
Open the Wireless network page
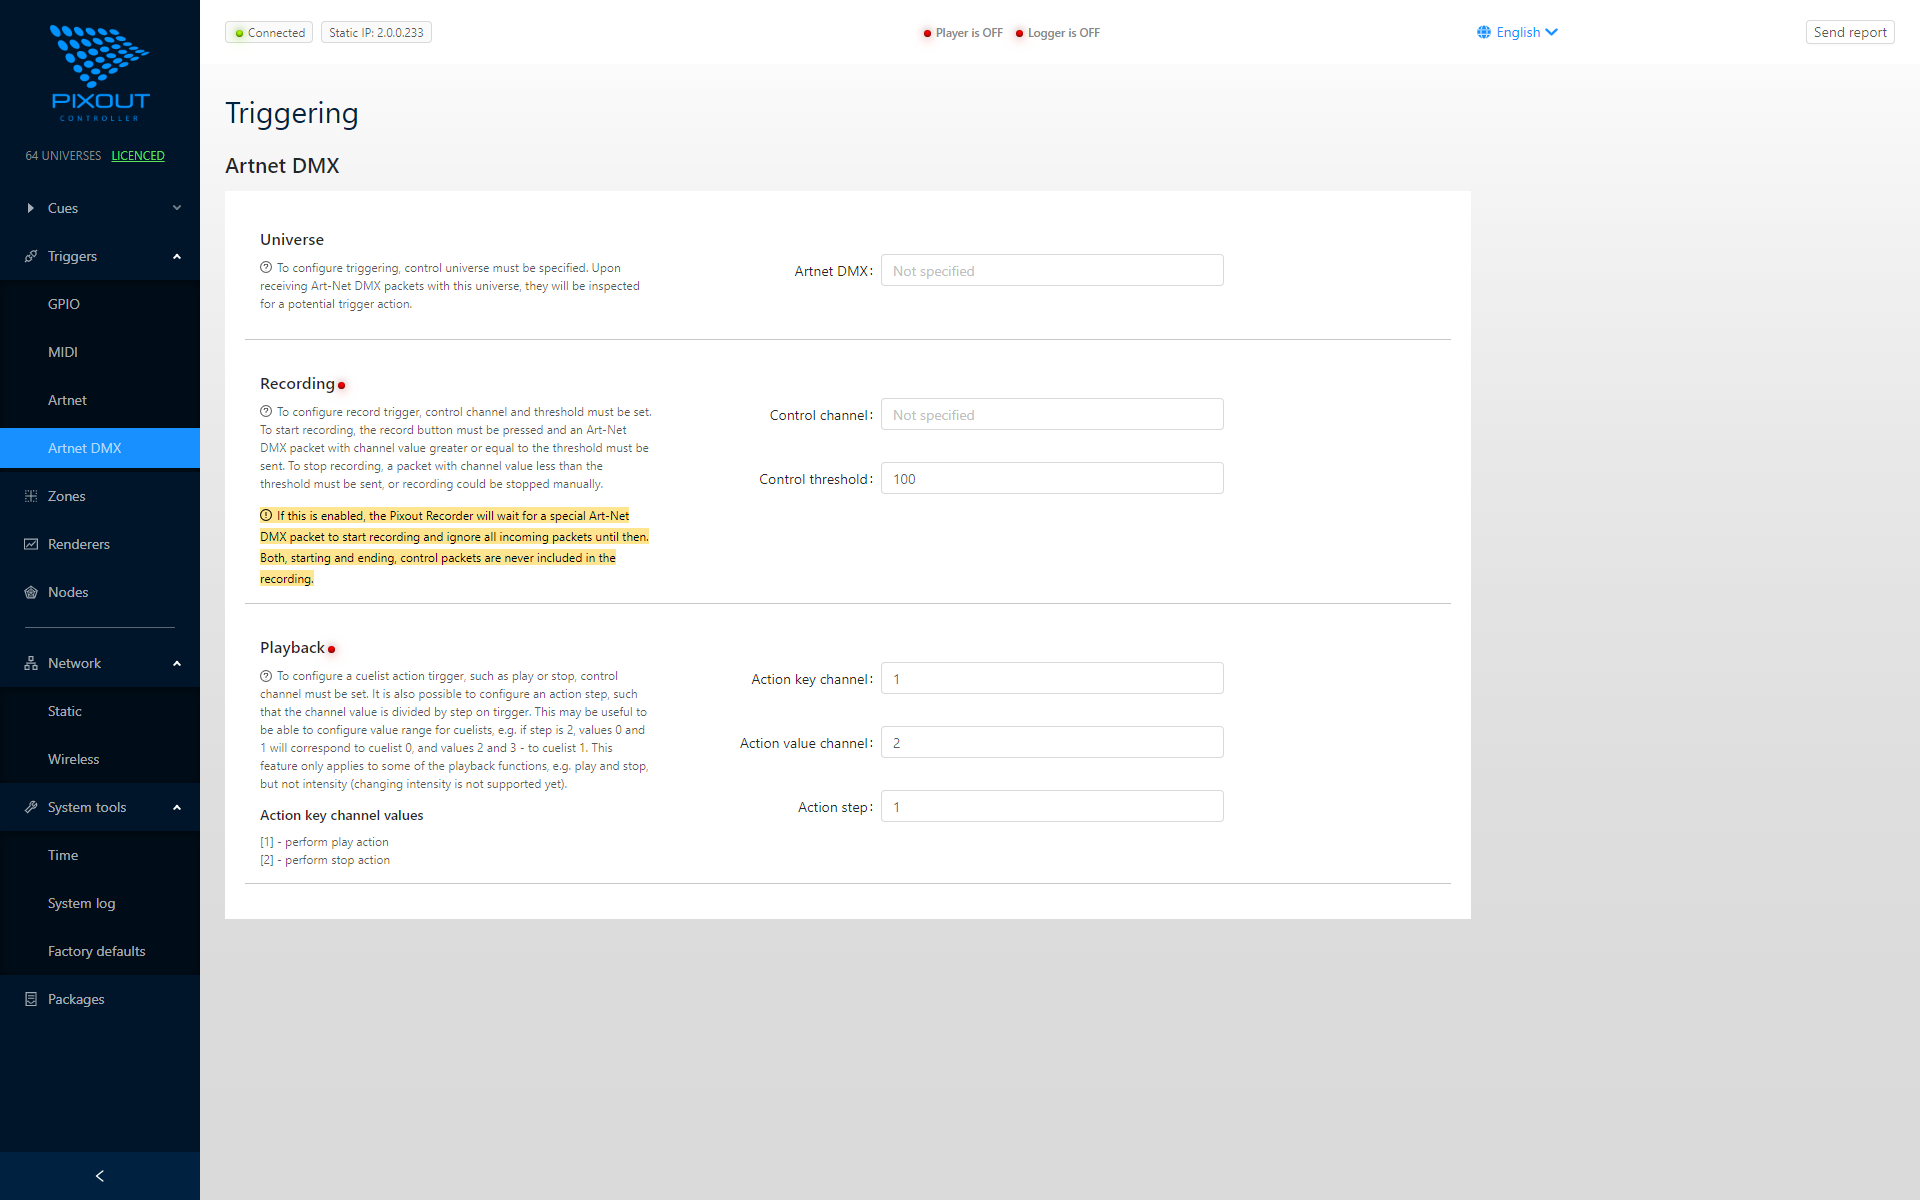74,759
